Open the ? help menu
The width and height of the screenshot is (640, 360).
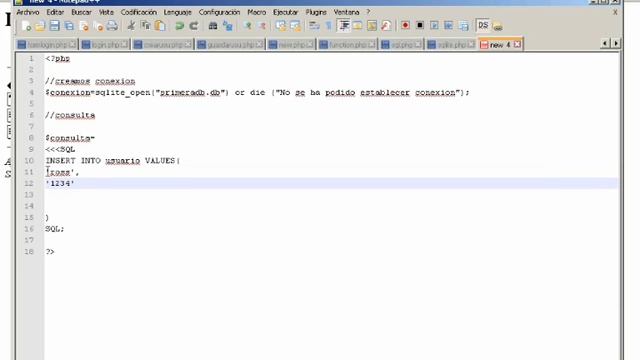tap(368, 12)
